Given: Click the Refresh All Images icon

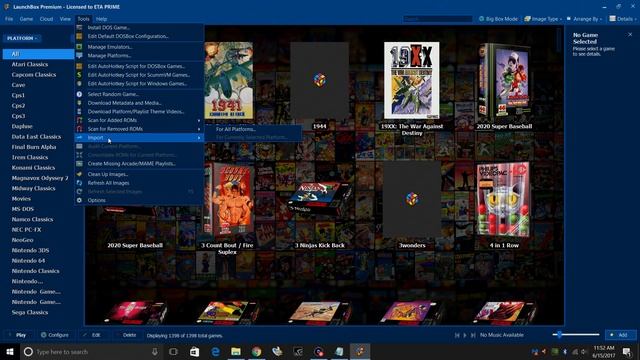Looking at the screenshot, I should [79, 183].
